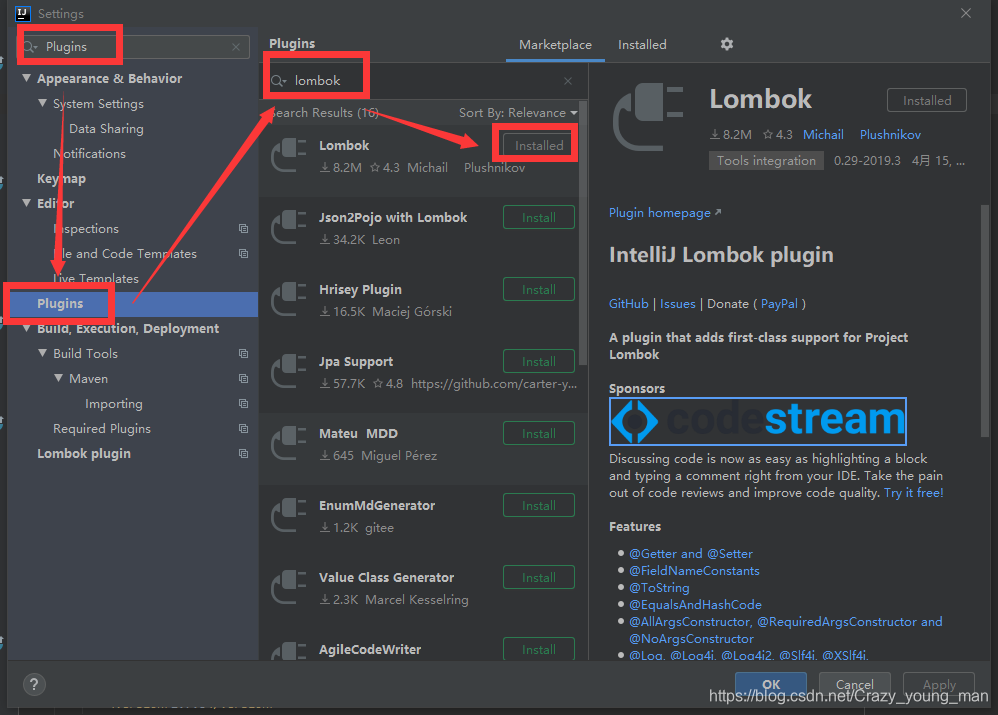Open the plugins gear settings menu
Viewport: 998px width, 715px height.
(x=726, y=44)
